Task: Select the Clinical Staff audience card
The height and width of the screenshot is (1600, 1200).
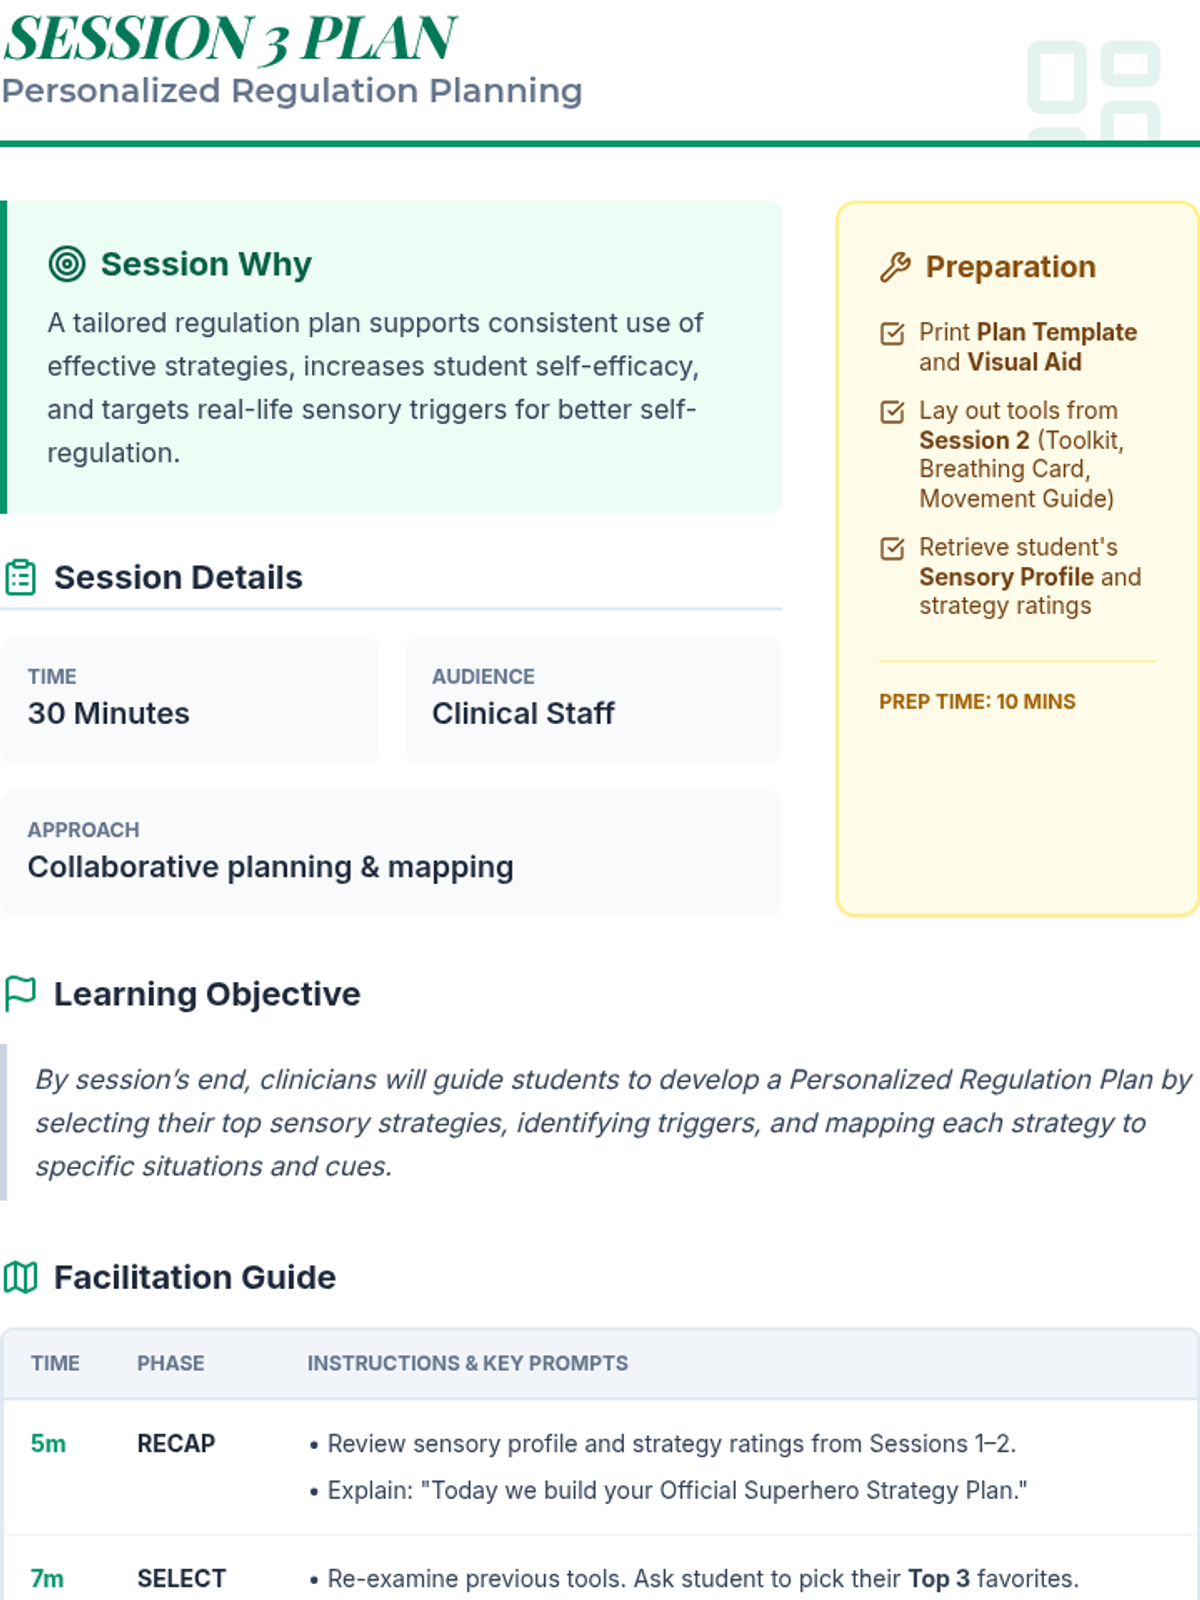Action: 593,700
